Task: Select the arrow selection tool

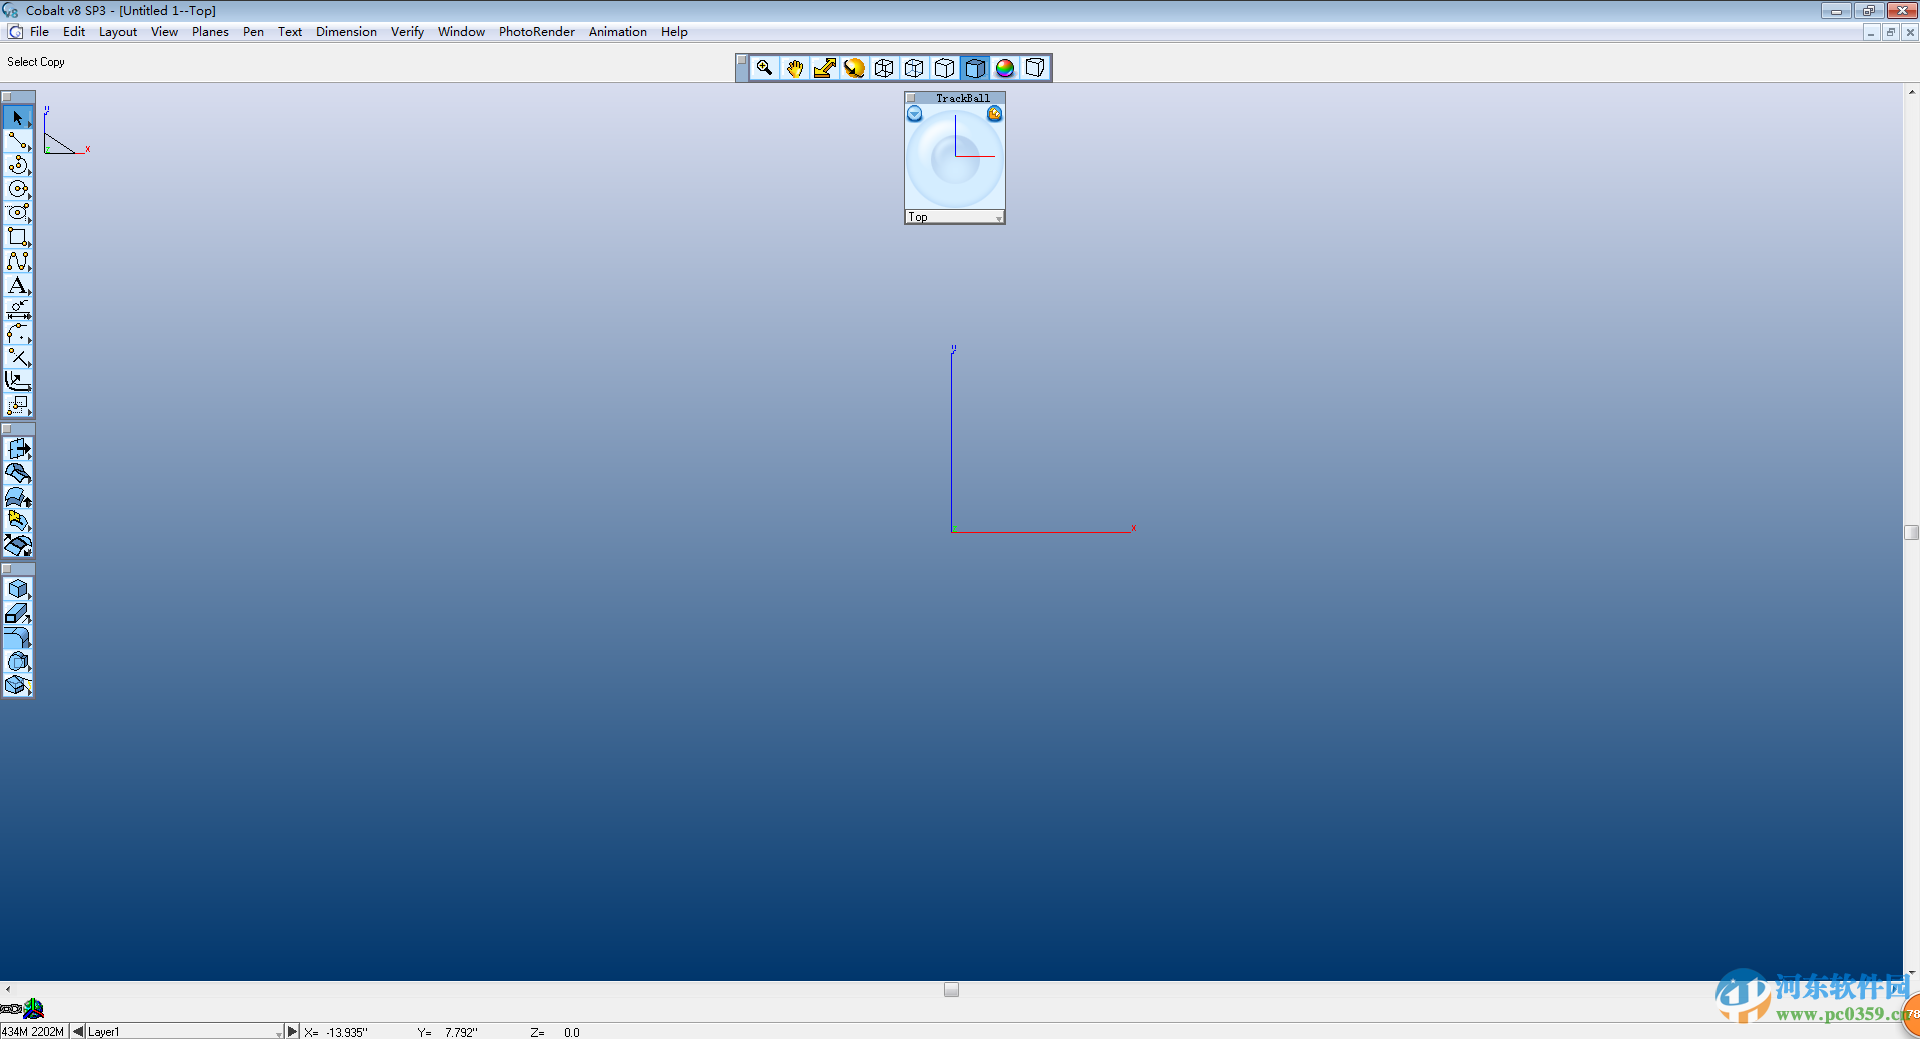Action: (17, 117)
